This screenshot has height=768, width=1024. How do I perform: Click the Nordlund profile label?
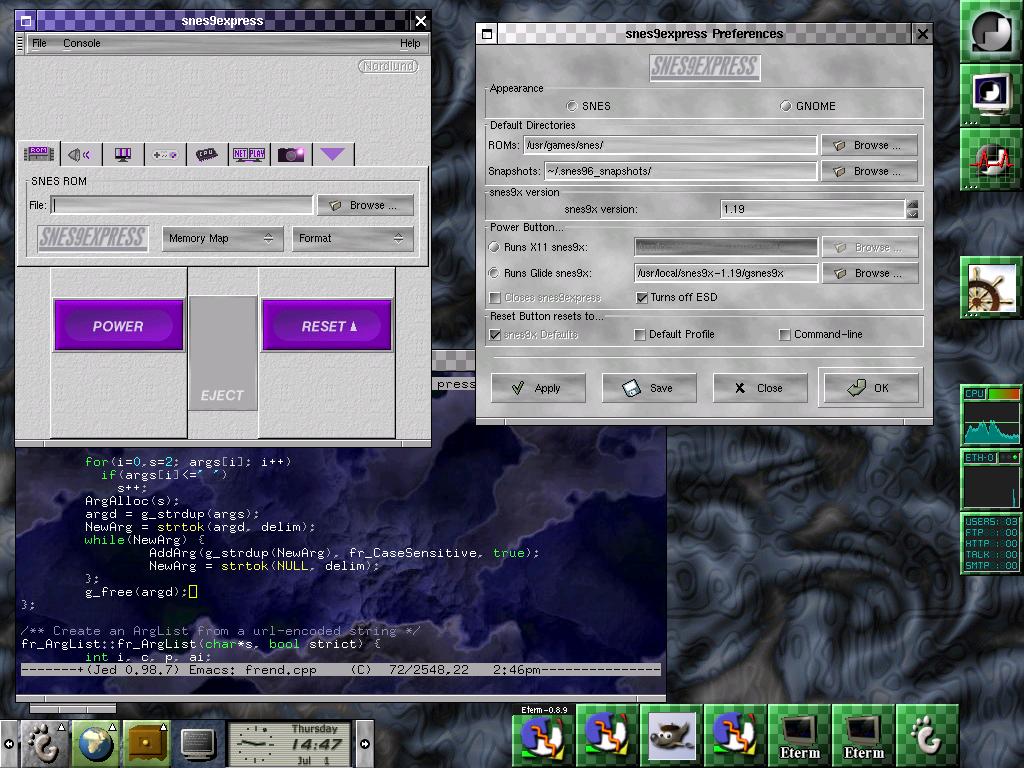(x=388, y=66)
